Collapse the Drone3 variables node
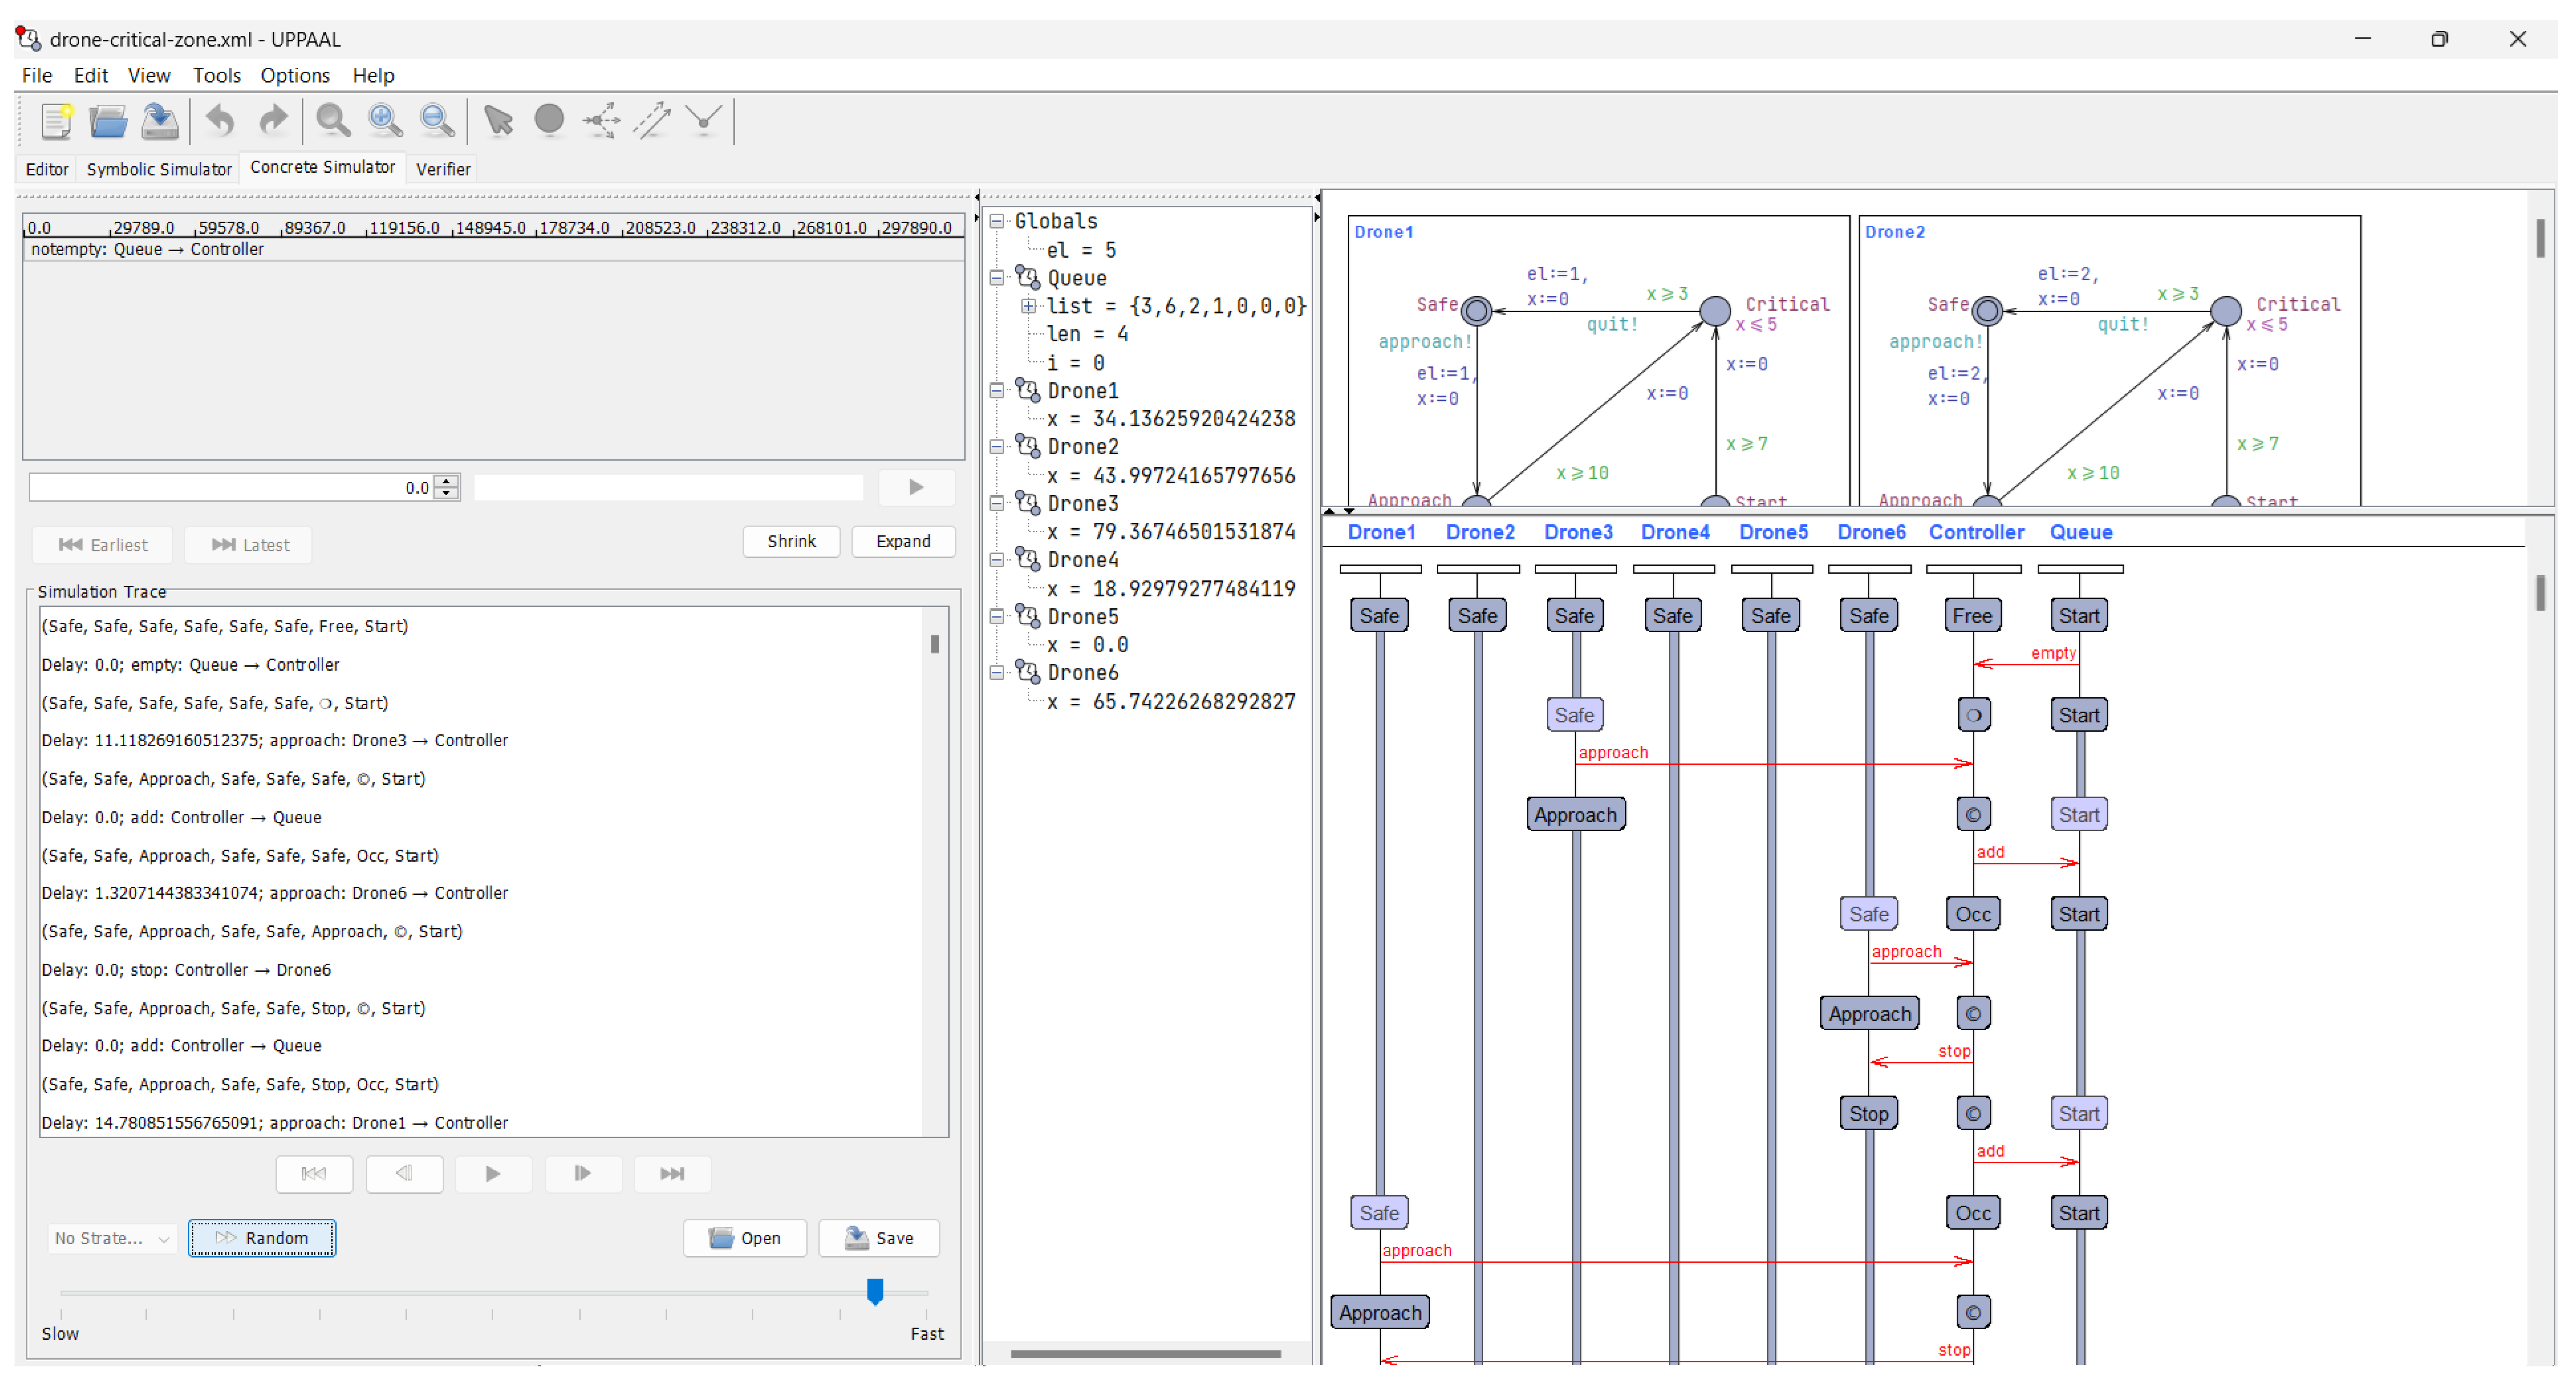This screenshot has height=1385, width=2576. [997, 504]
